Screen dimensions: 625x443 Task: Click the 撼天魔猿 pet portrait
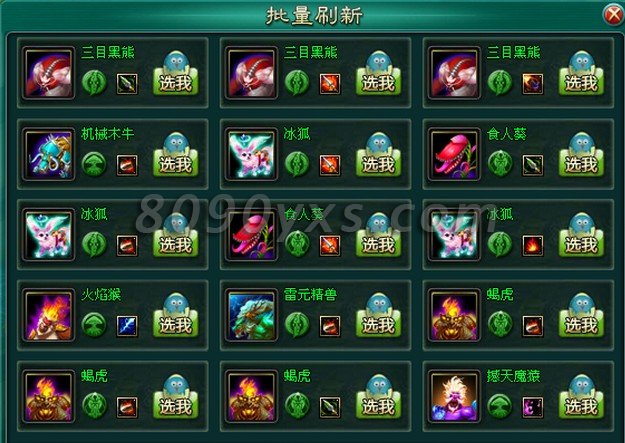click(454, 397)
